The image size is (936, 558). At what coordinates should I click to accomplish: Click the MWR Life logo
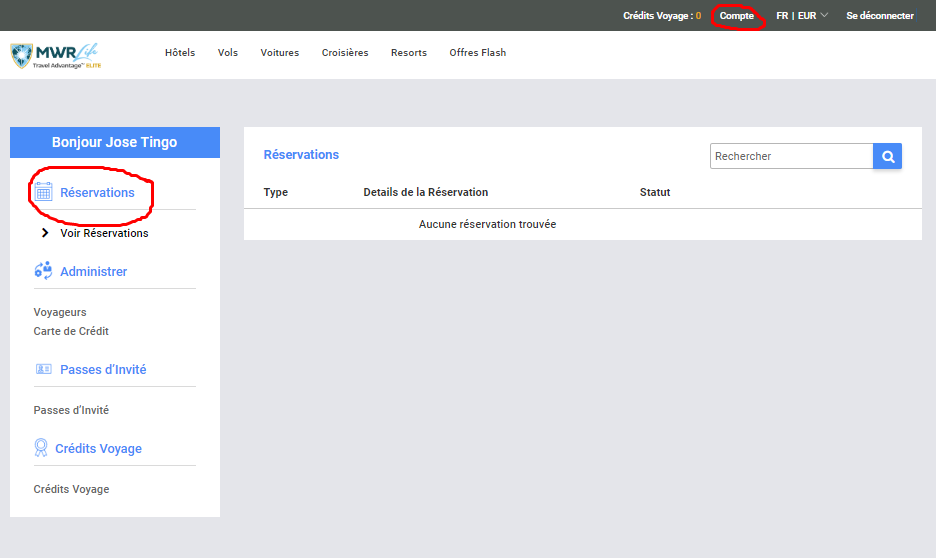coord(56,56)
